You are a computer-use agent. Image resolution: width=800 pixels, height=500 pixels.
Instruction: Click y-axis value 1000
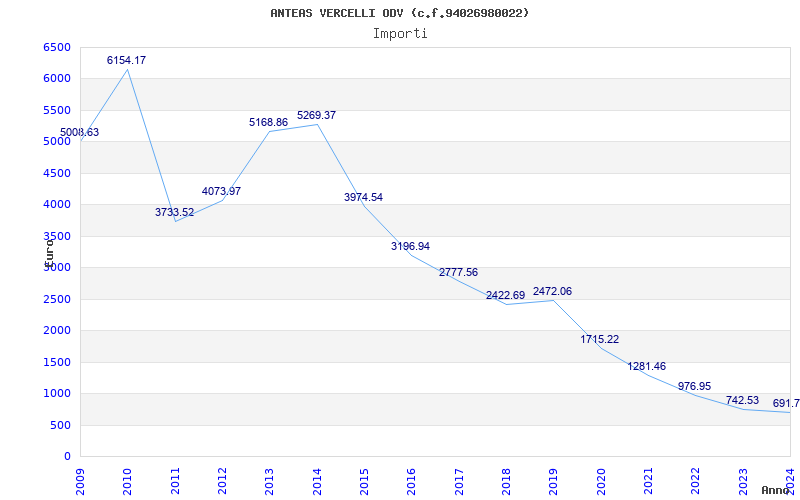(x=57, y=393)
